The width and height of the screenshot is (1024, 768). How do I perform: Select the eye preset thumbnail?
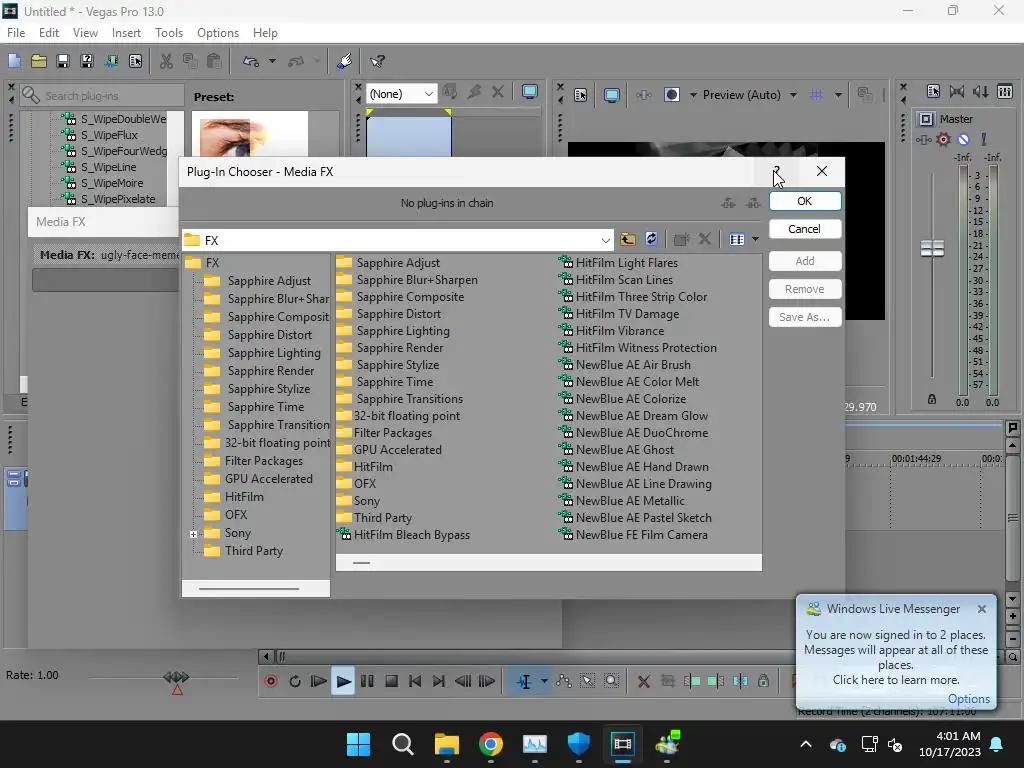point(249,135)
